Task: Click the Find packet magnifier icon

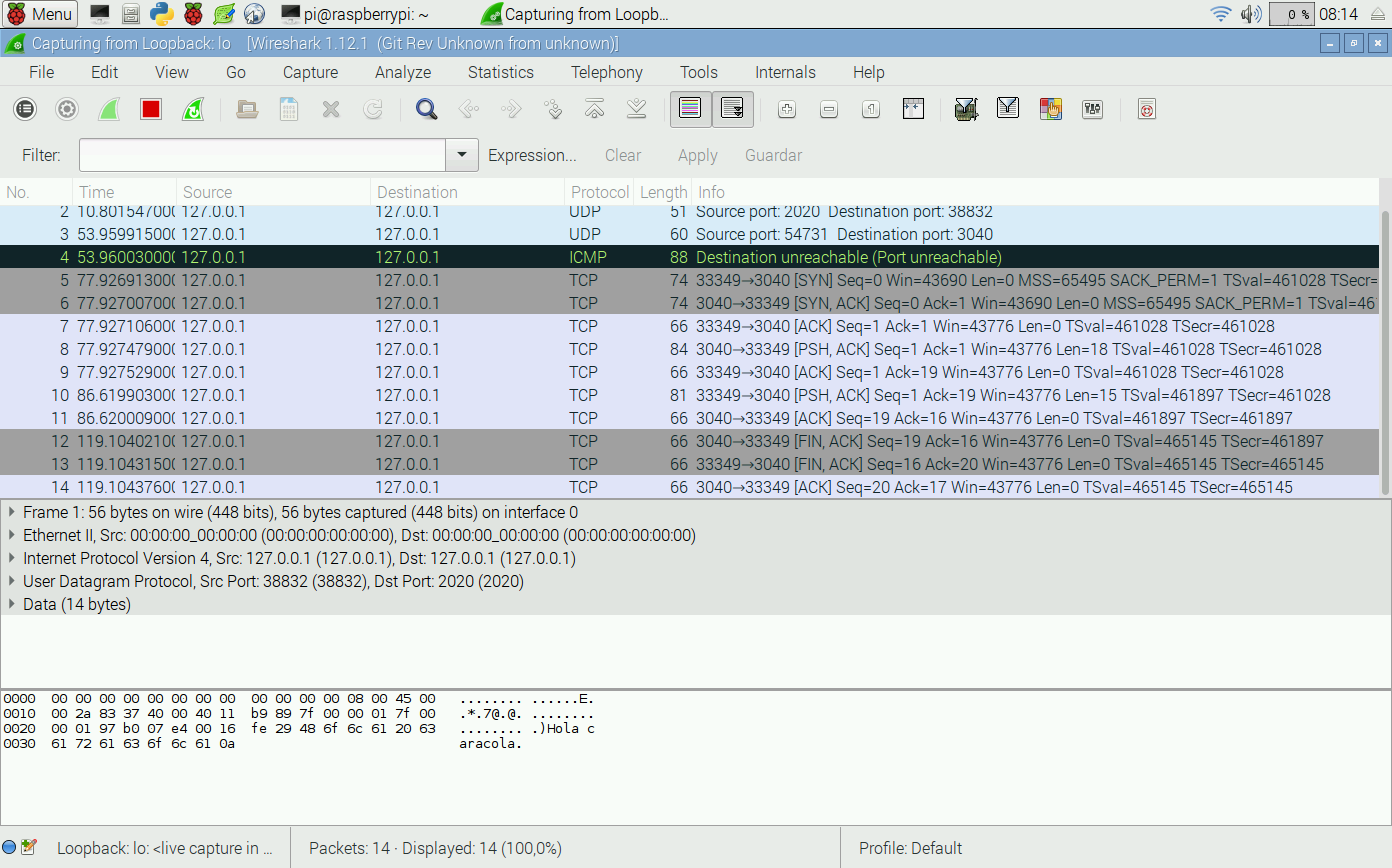Action: pos(427,110)
